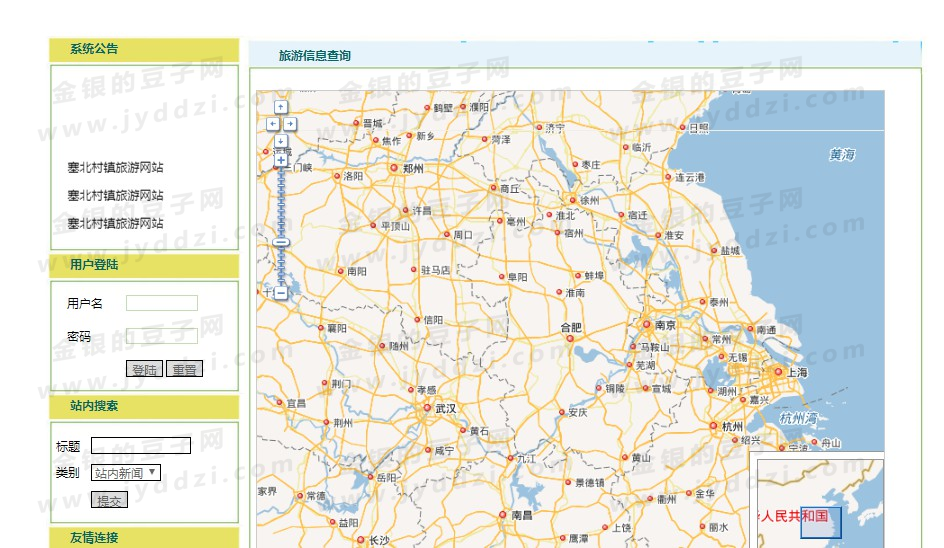Click the 九江 city marker
The image size is (944, 548).
(511, 458)
